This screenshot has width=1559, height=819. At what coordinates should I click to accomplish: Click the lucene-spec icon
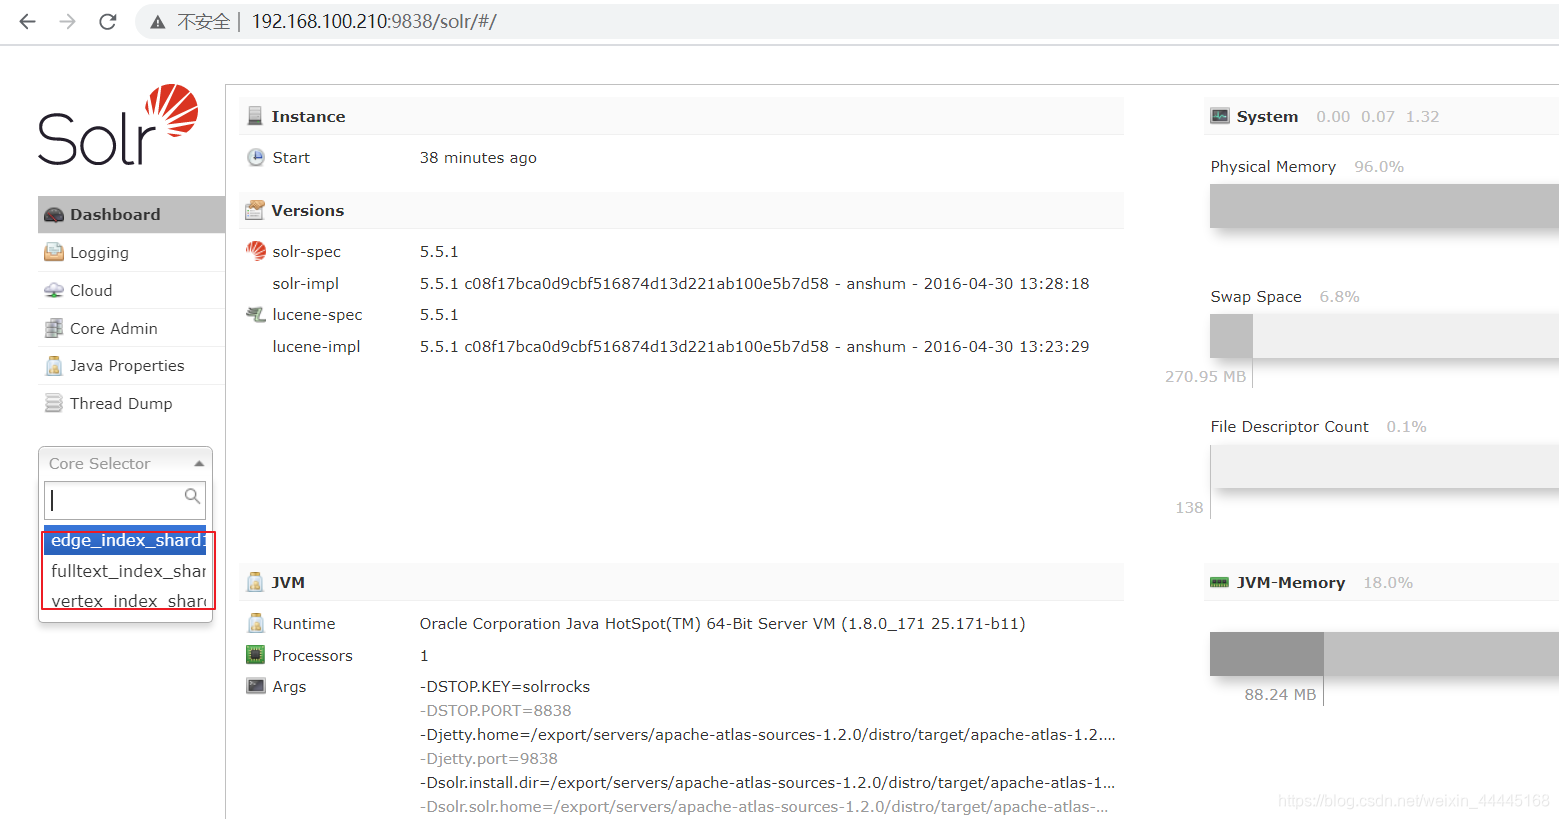tap(256, 314)
